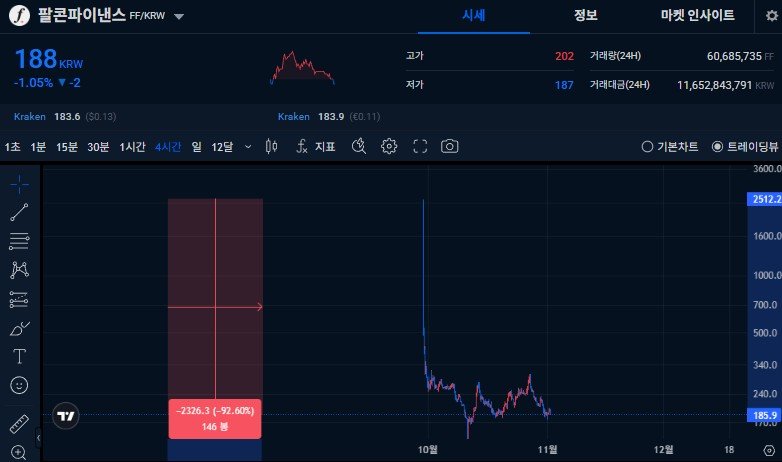Screen dimensions: 782x462
Task: Open the emoji sticker tool
Action: pyautogui.click(x=19, y=384)
